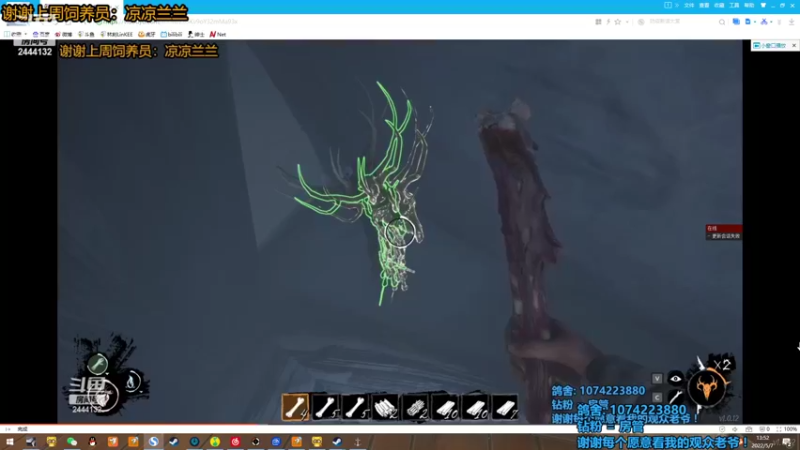Expand the arrow beside the scissors icon
This screenshot has height=450, width=800.
click(x=771, y=22)
